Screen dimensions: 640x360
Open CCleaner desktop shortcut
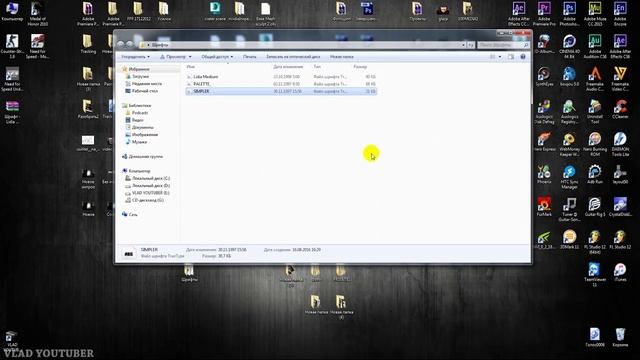point(620,109)
